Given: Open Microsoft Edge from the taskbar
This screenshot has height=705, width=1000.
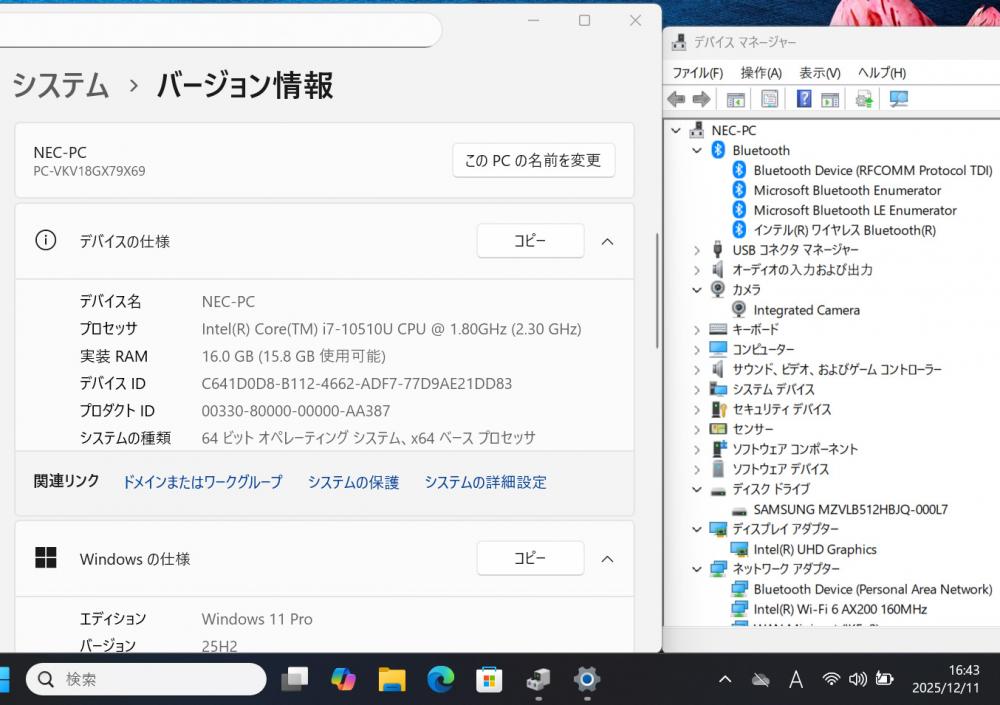Looking at the screenshot, I should [441, 680].
